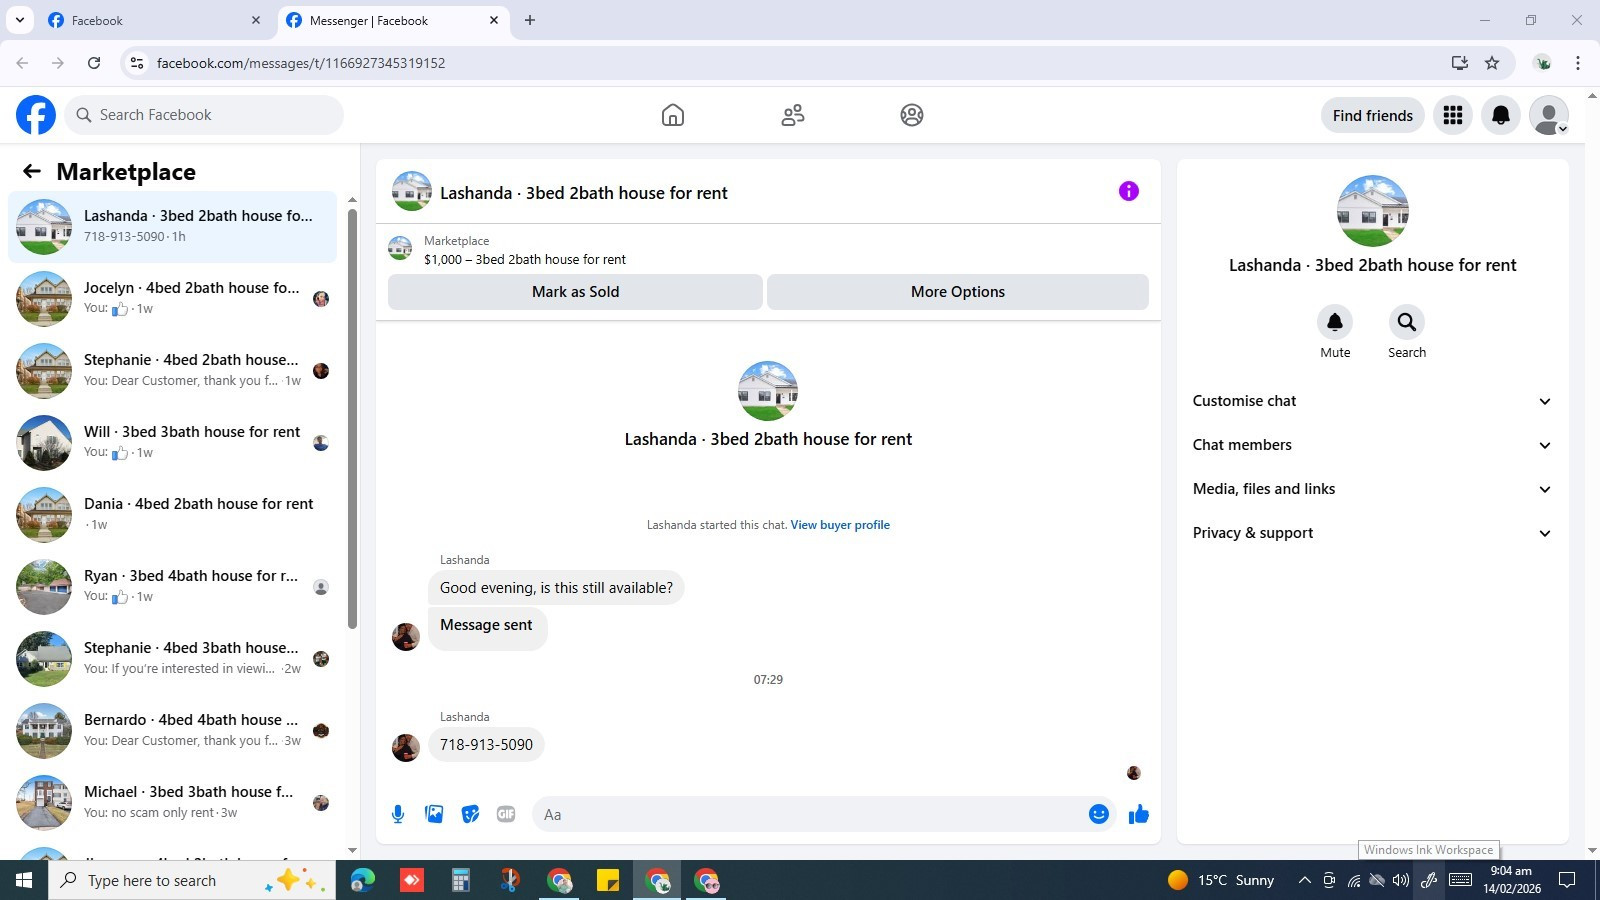Viewport: 1600px width, 900px height.
Task: Open Dania 4bed 2bath conversation
Action: [x=173, y=515]
